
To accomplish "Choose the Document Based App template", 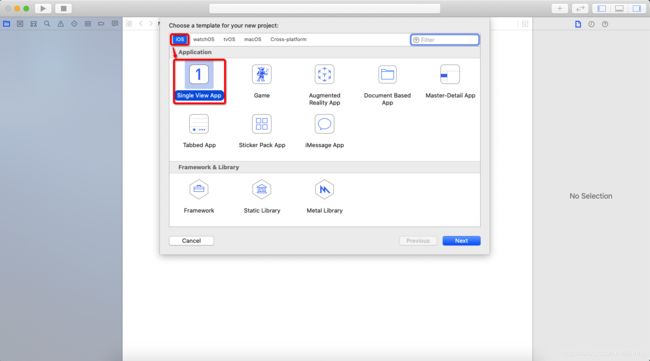I will pos(387,85).
